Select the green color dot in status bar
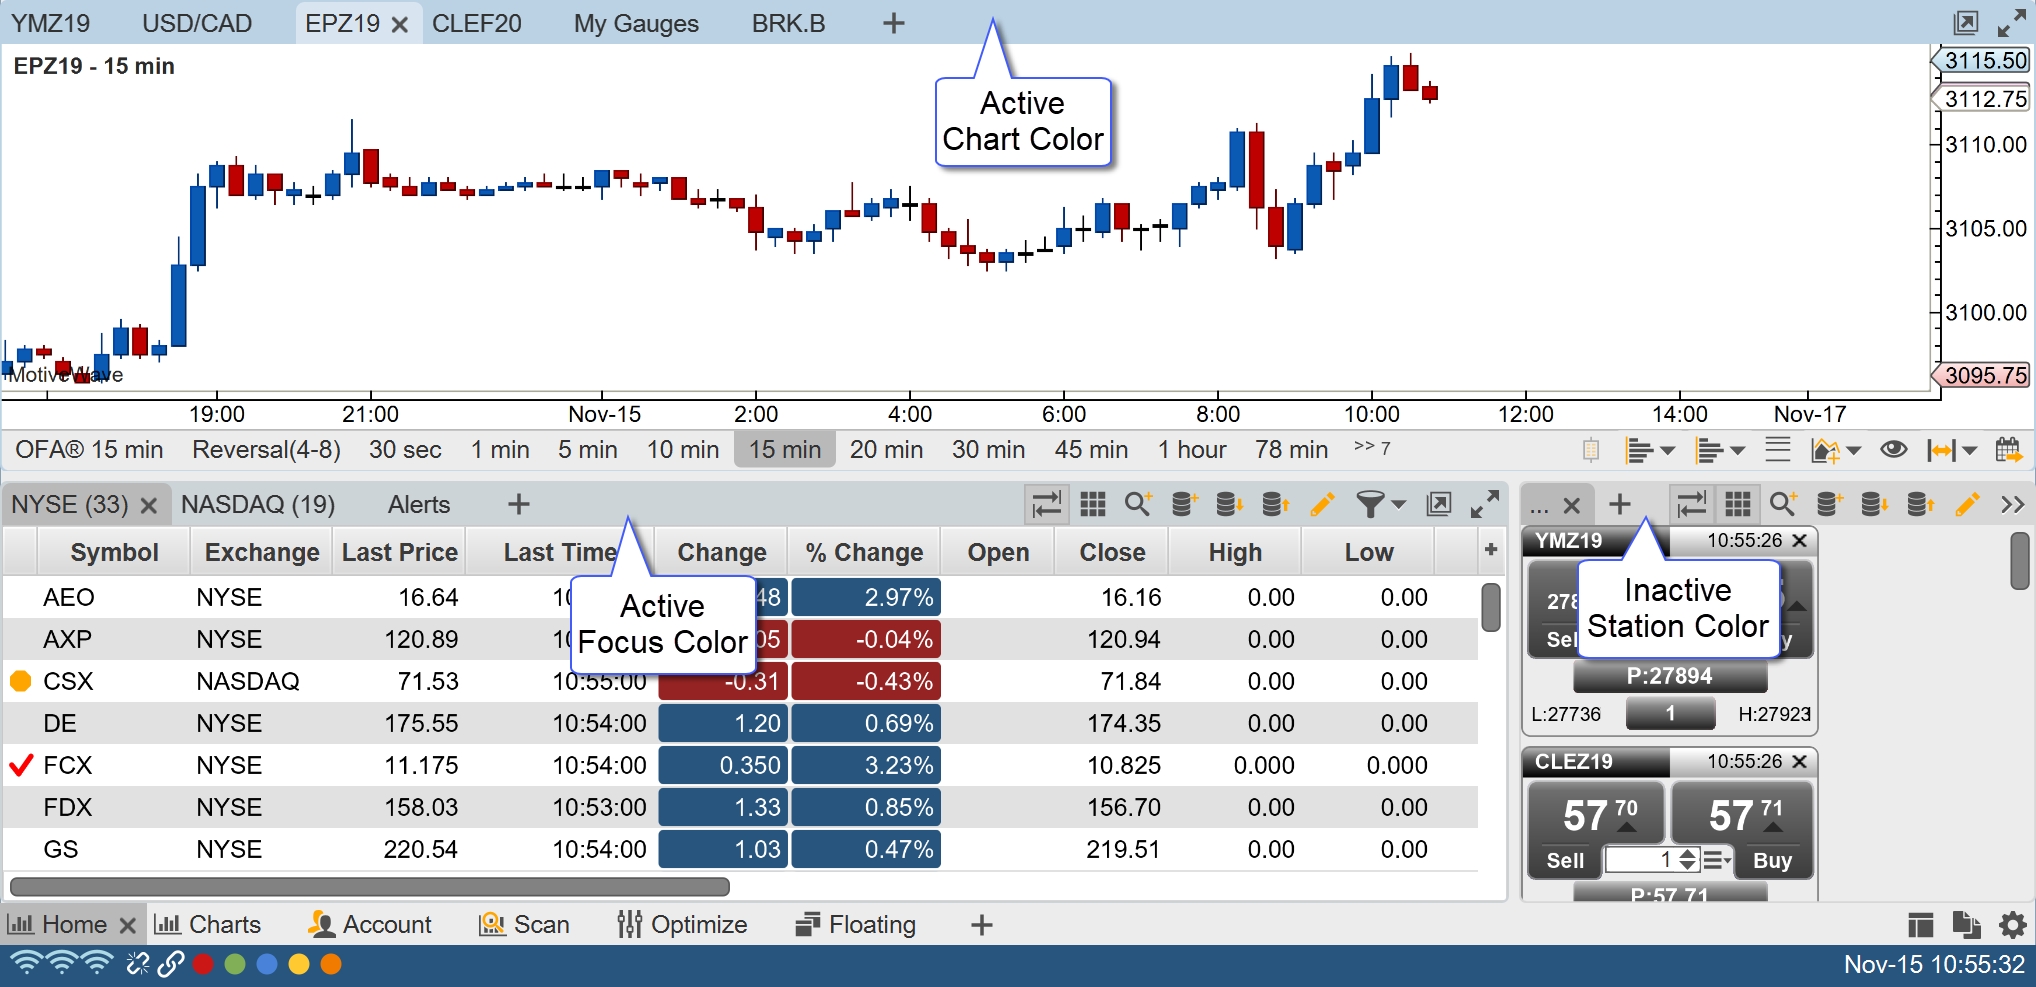The image size is (2036, 987). 235,964
